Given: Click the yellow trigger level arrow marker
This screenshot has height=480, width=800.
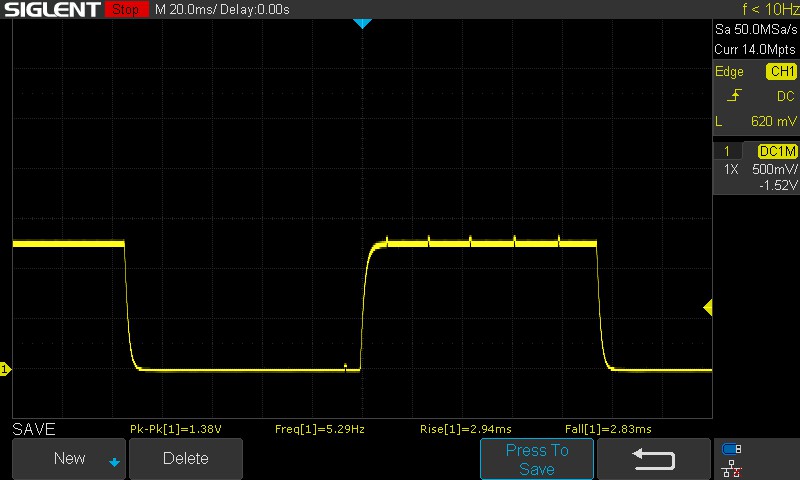Looking at the screenshot, I should coord(708,308).
